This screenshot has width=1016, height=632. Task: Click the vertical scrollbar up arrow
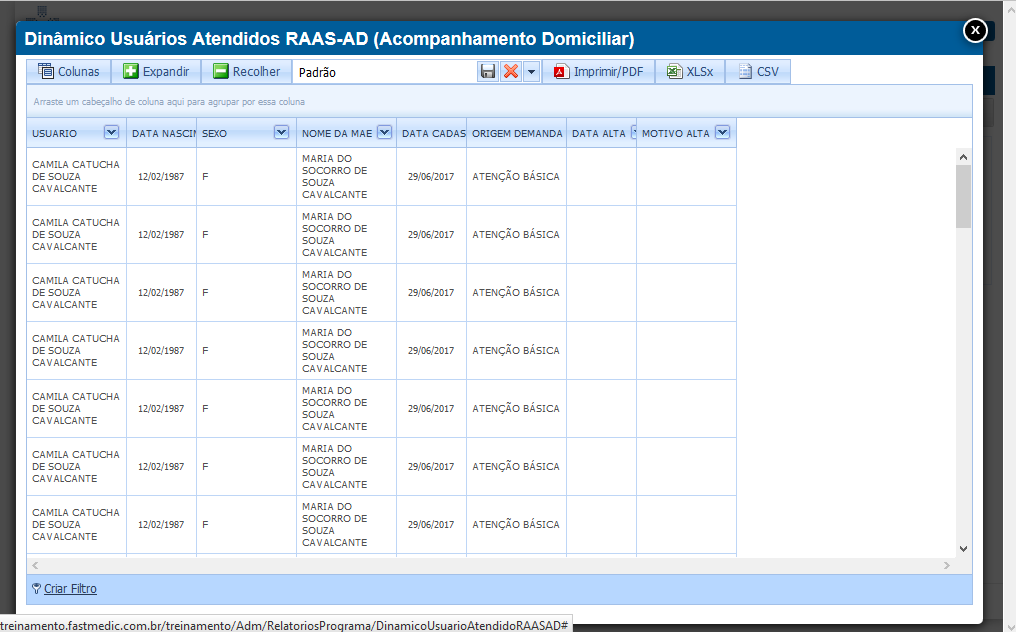964,157
